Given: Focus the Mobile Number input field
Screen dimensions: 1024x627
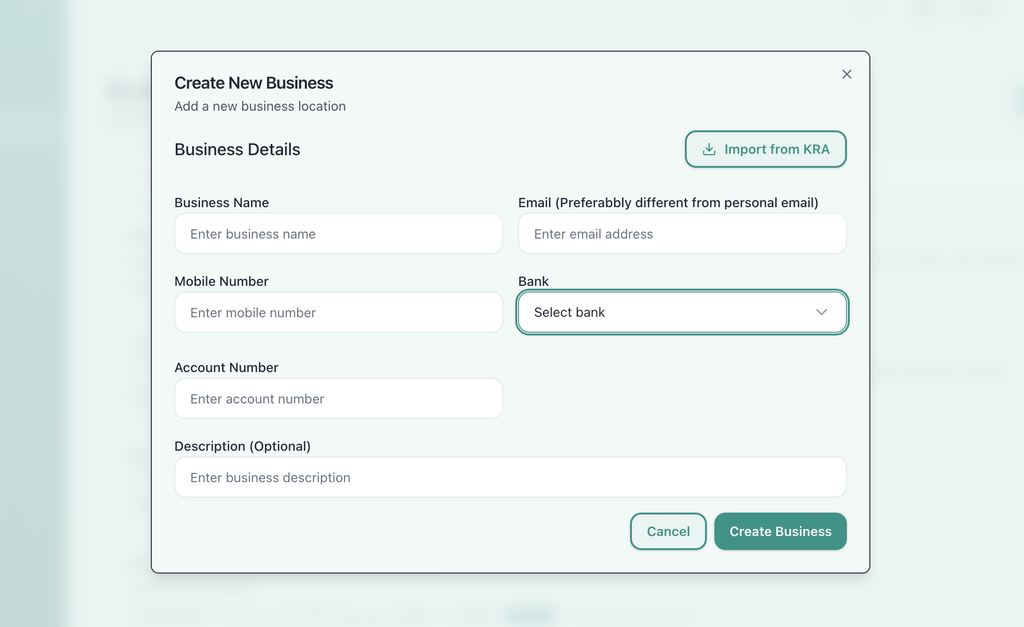Looking at the screenshot, I should [x=338, y=312].
